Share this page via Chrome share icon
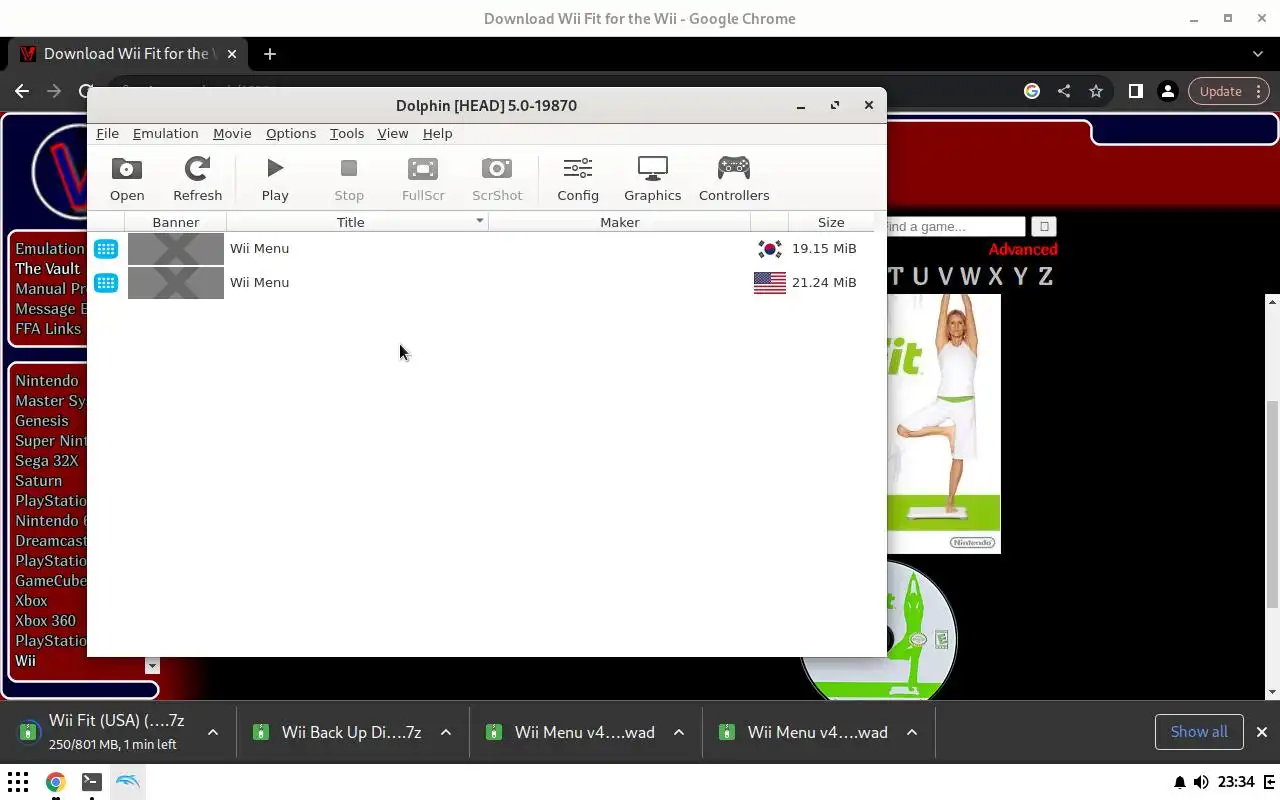Viewport: 1280px width, 800px height. 1064,91
